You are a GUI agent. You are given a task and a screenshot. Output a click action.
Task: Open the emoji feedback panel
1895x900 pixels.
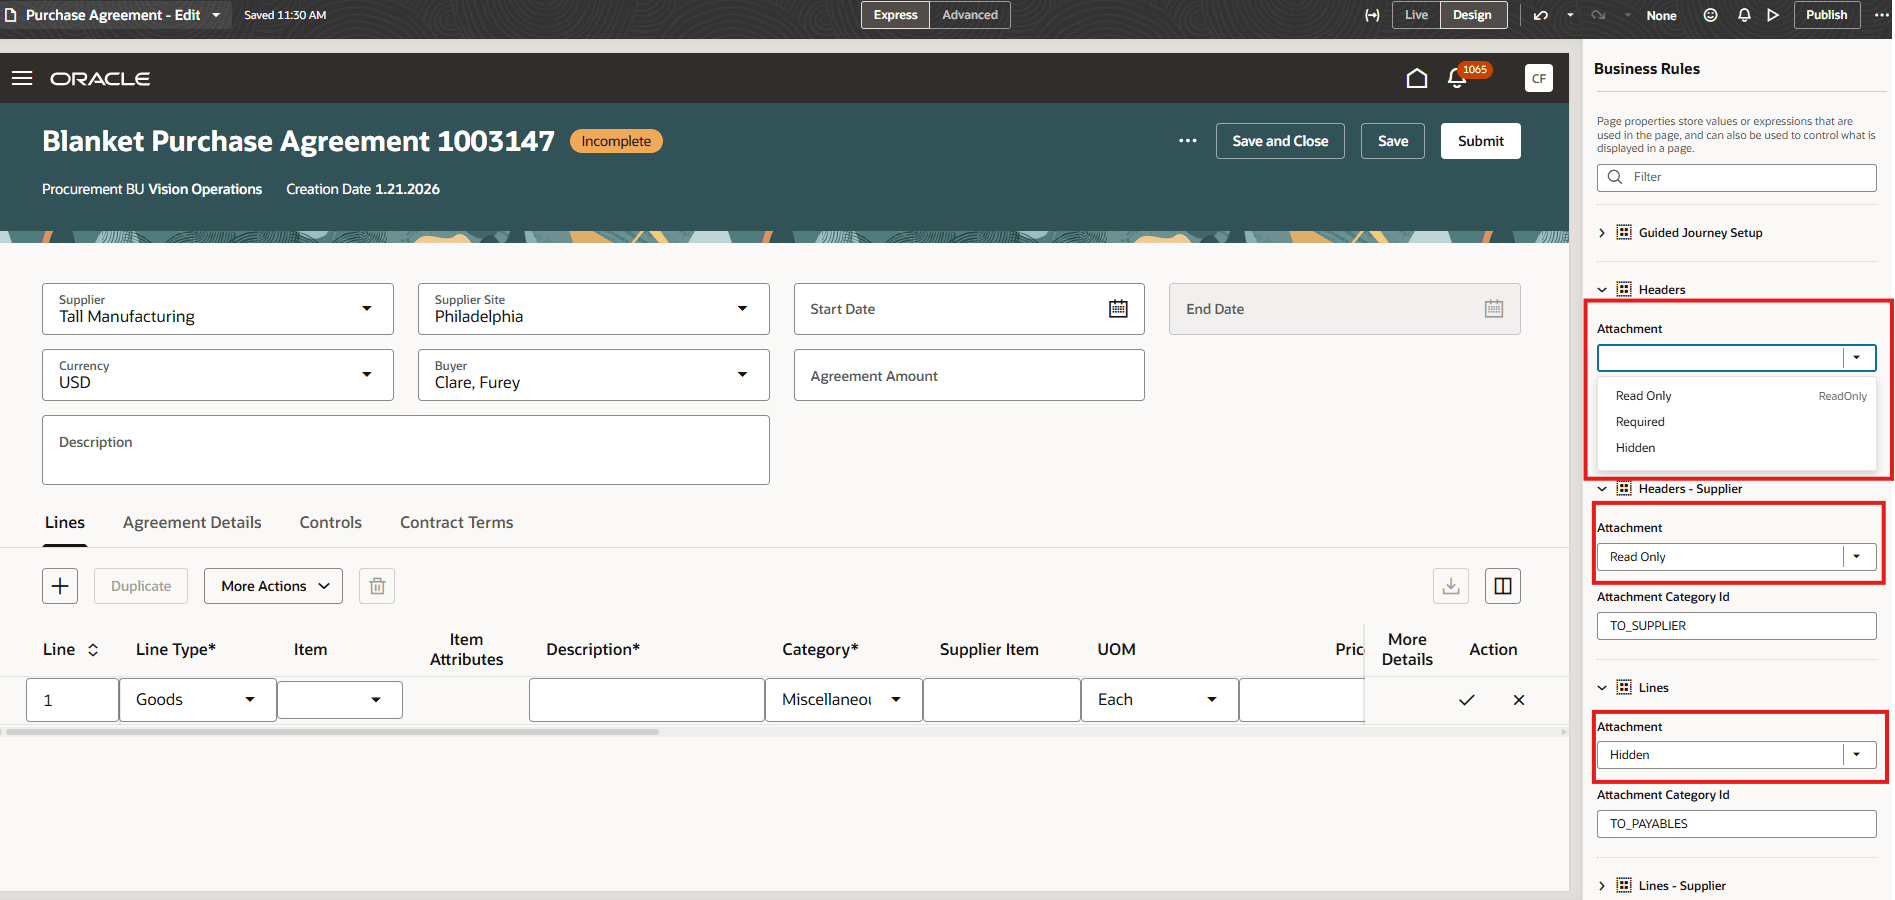tap(1710, 15)
